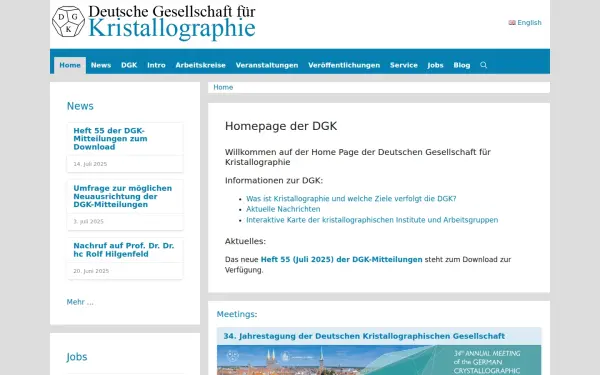This screenshot has width=600, height=375.
Task: Open the search magnifier icon in navbar
Action: pyautogui.click(x=484, y=65)
